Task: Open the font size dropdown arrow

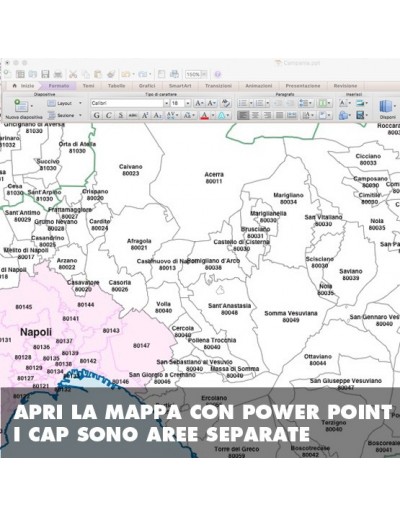Action: [188, 103]
